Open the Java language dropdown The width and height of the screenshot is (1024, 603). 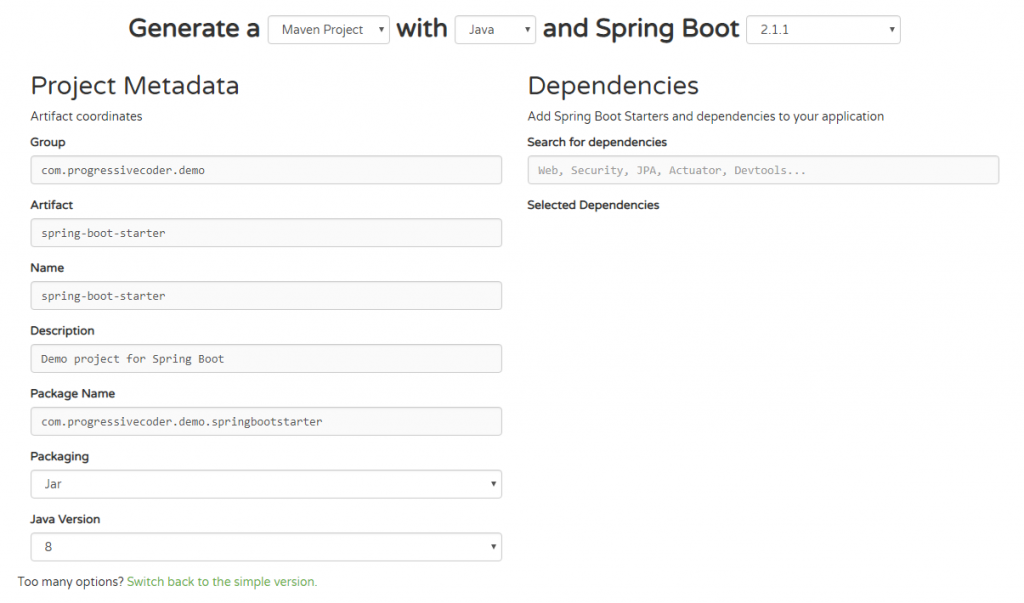tap(495, 29)
